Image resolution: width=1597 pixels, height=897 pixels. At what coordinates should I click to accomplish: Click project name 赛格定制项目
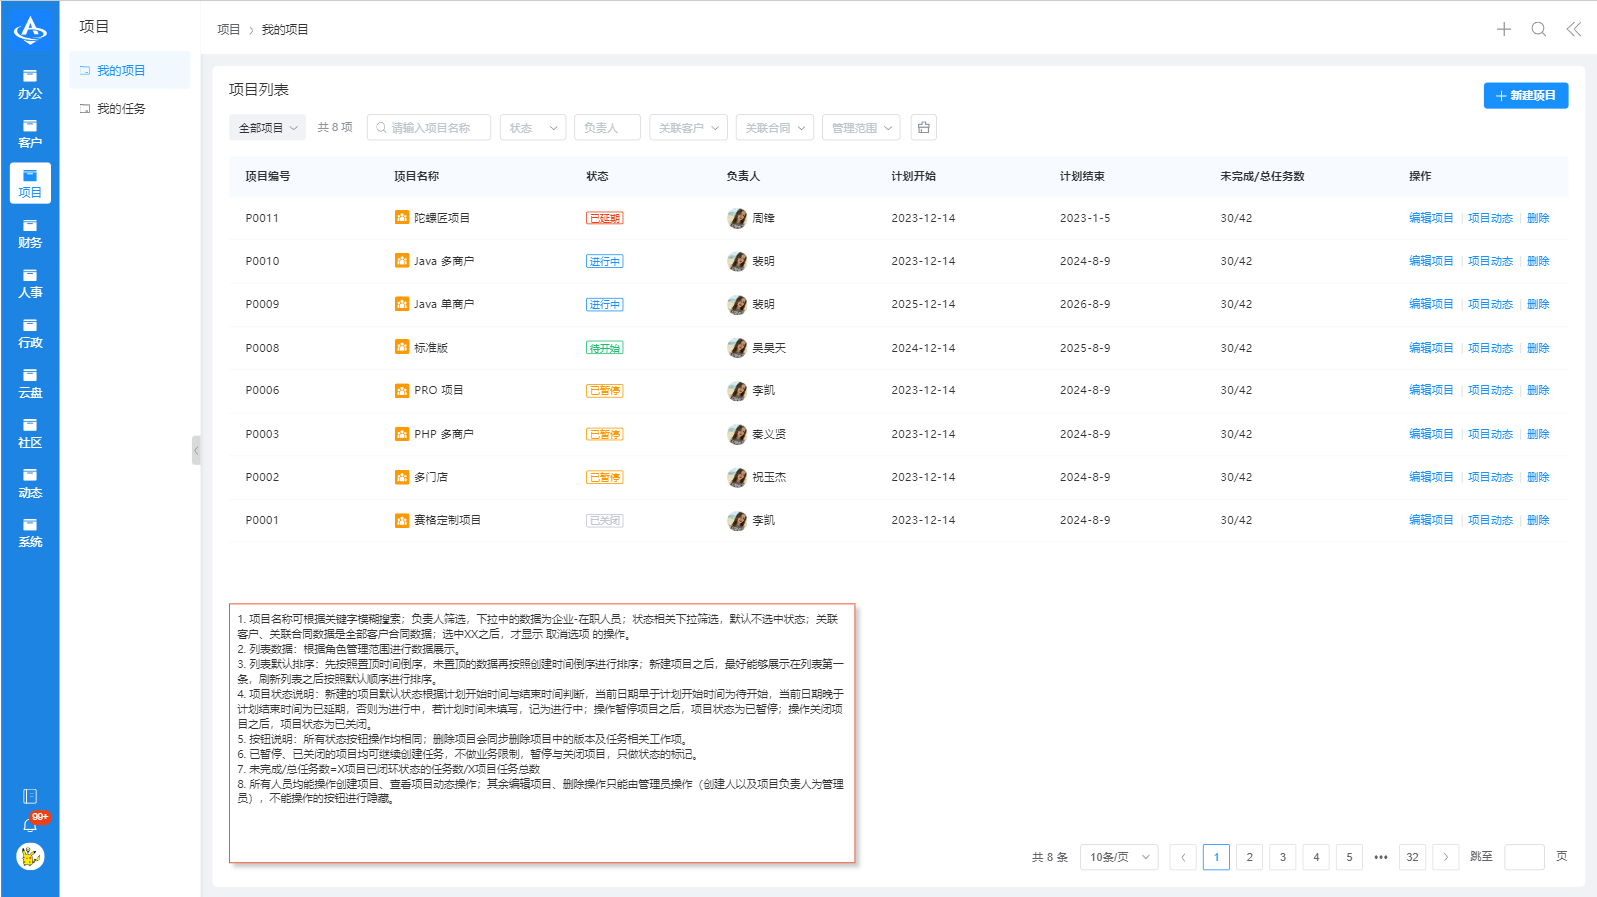click(x=447, y=520)
